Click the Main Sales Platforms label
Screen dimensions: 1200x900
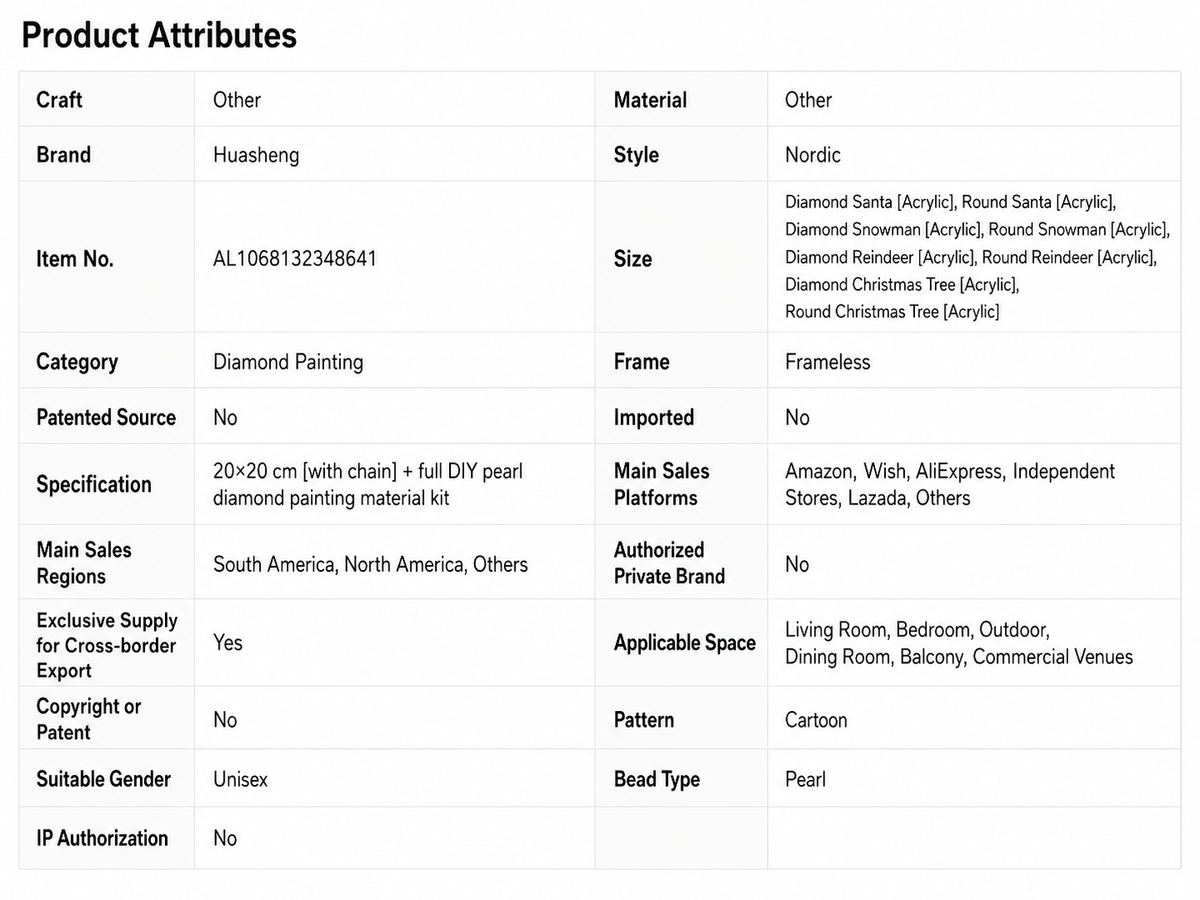pos(662,484)
